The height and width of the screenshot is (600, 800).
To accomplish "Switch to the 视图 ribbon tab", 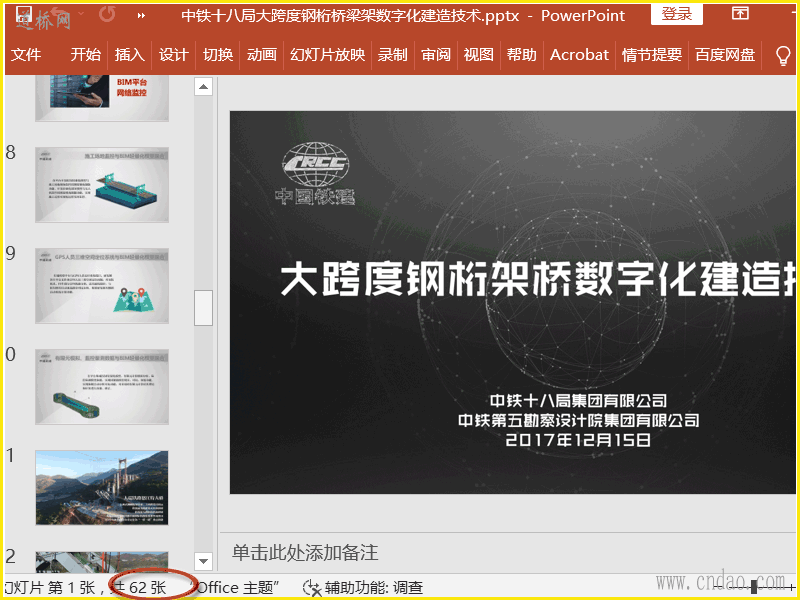I will [479, 55].
